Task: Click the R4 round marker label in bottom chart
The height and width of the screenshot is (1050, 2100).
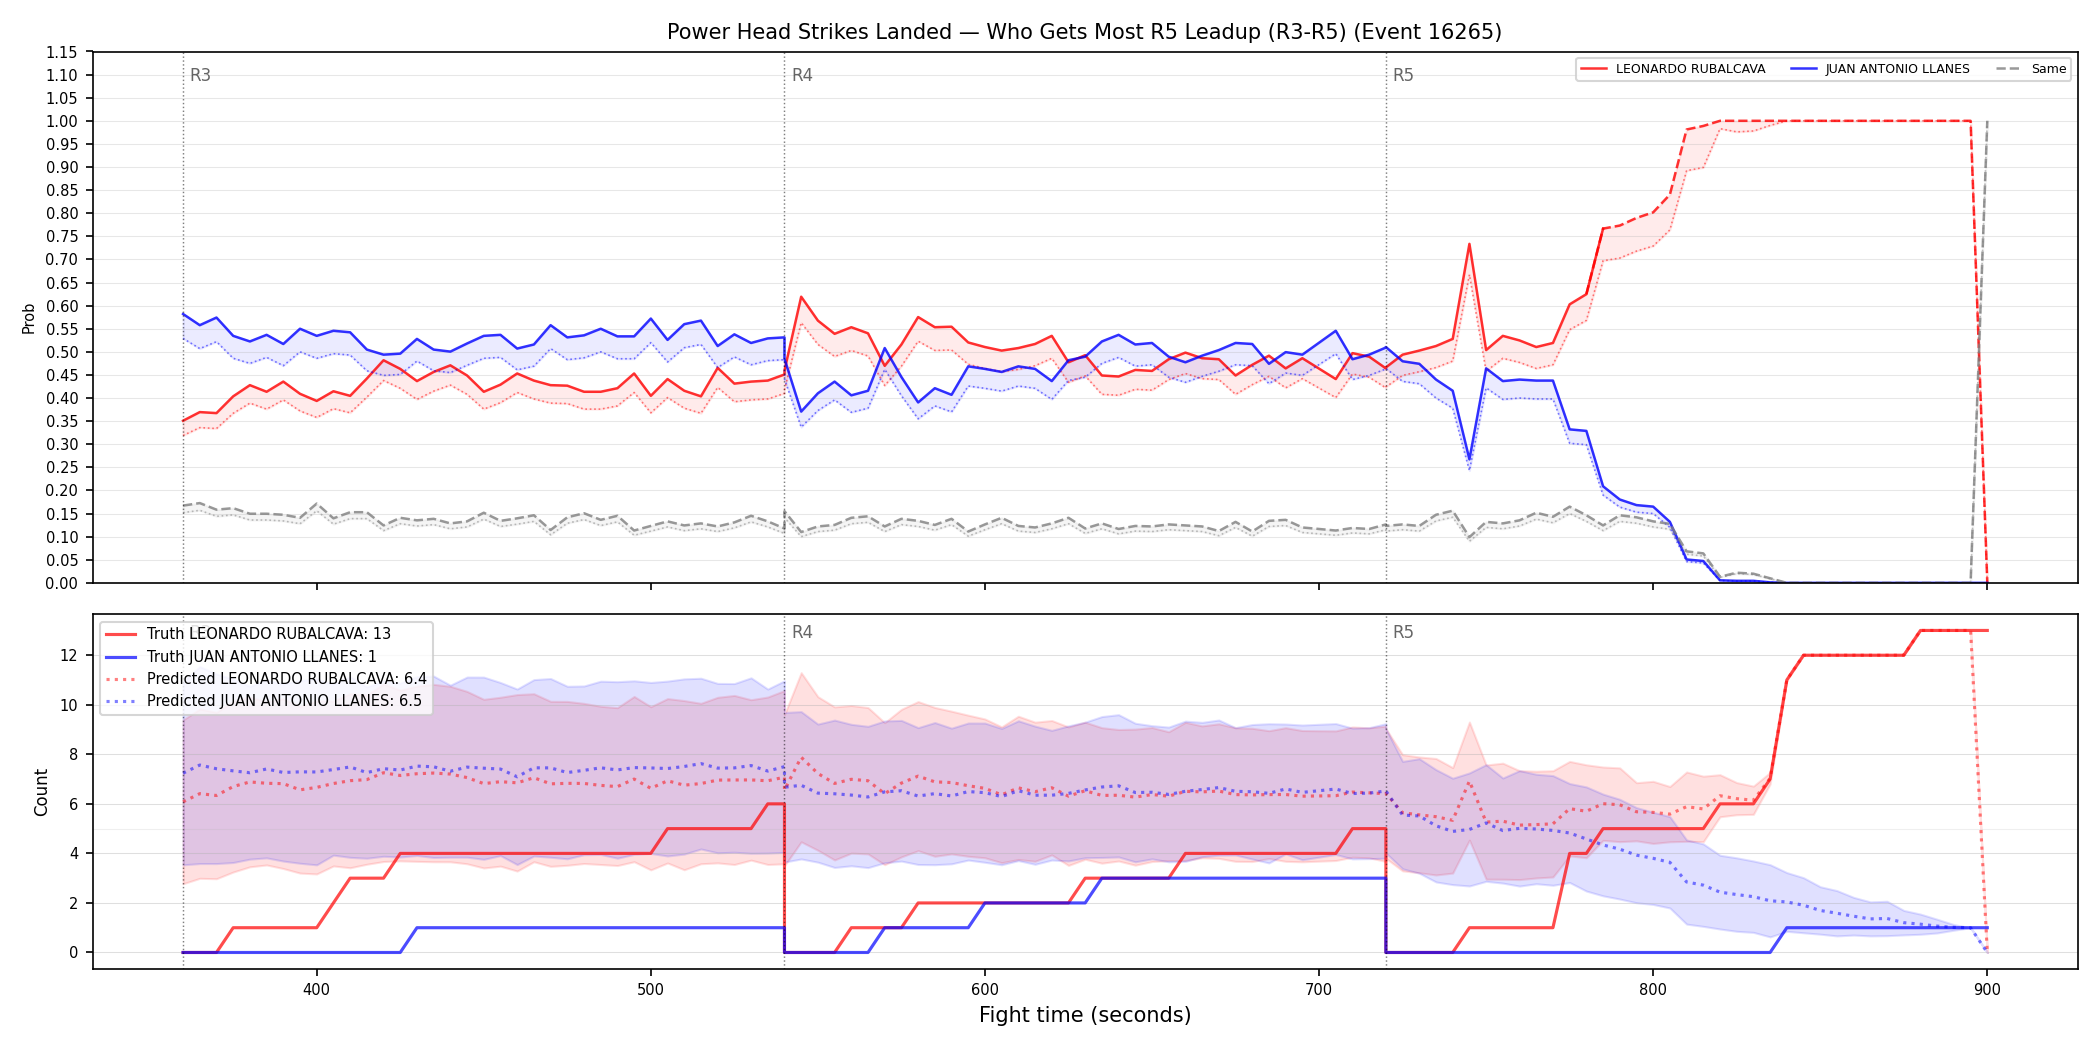Action: click(x=802, y=632)
